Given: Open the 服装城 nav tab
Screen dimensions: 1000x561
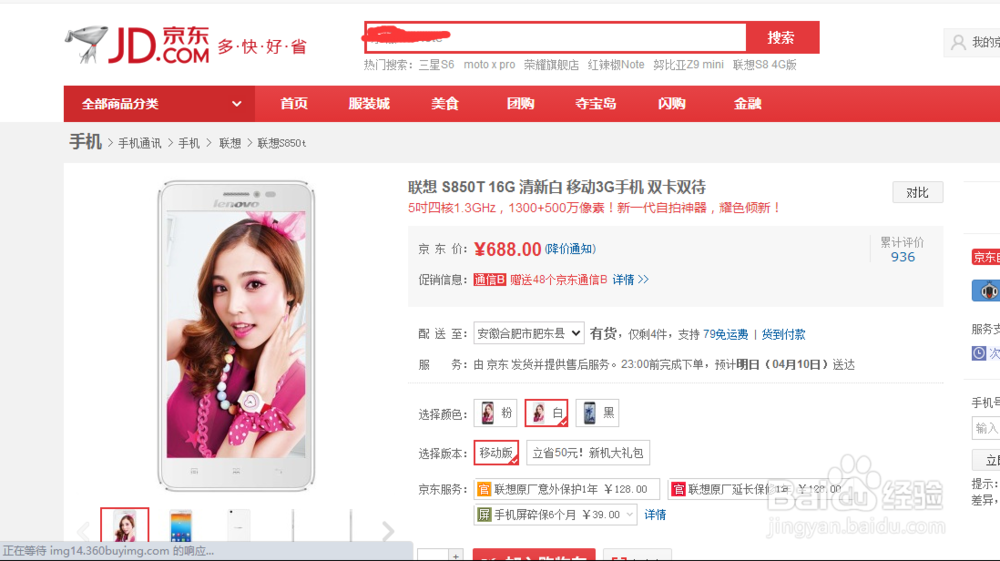Looking at the screenshot, I should point(369,104).
